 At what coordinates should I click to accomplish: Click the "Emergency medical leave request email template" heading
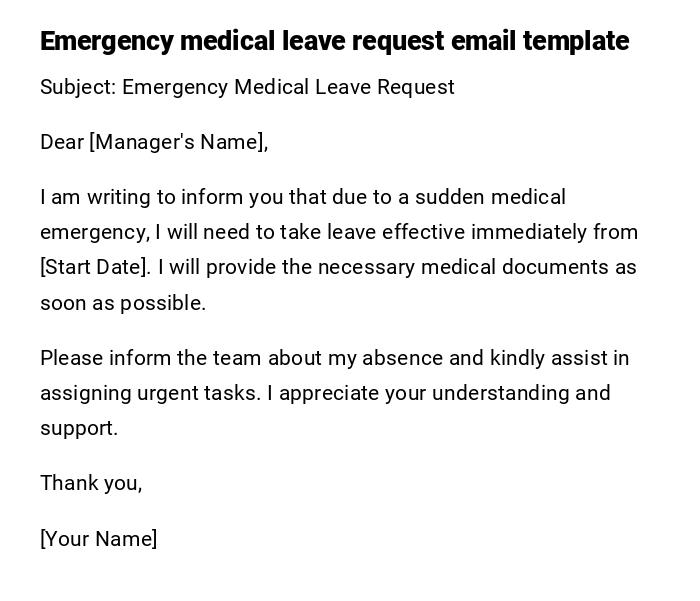tap(334, 41)
